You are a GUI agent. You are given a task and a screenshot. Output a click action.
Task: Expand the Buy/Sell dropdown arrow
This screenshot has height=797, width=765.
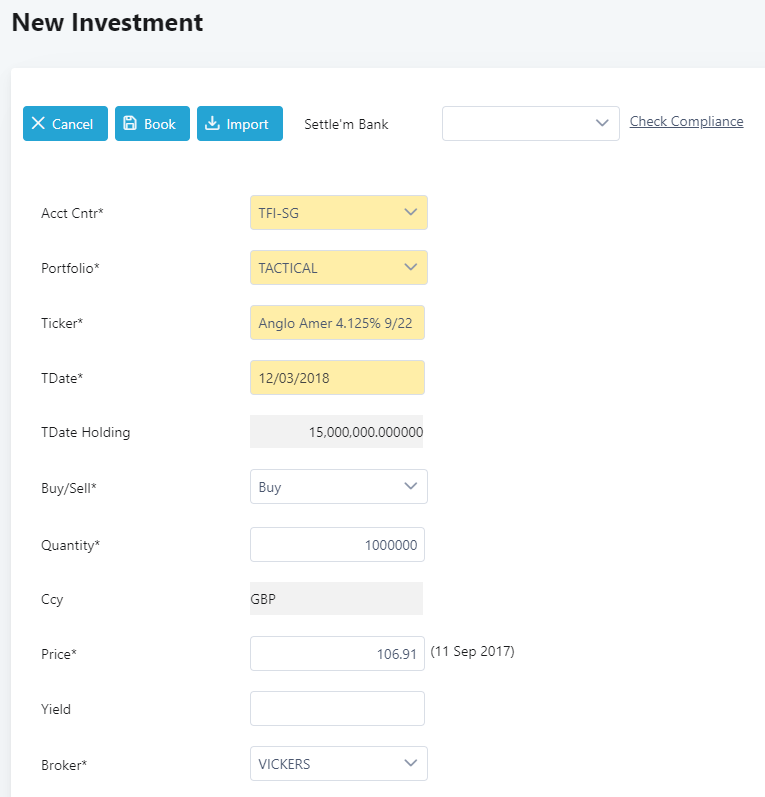(411, 486)
